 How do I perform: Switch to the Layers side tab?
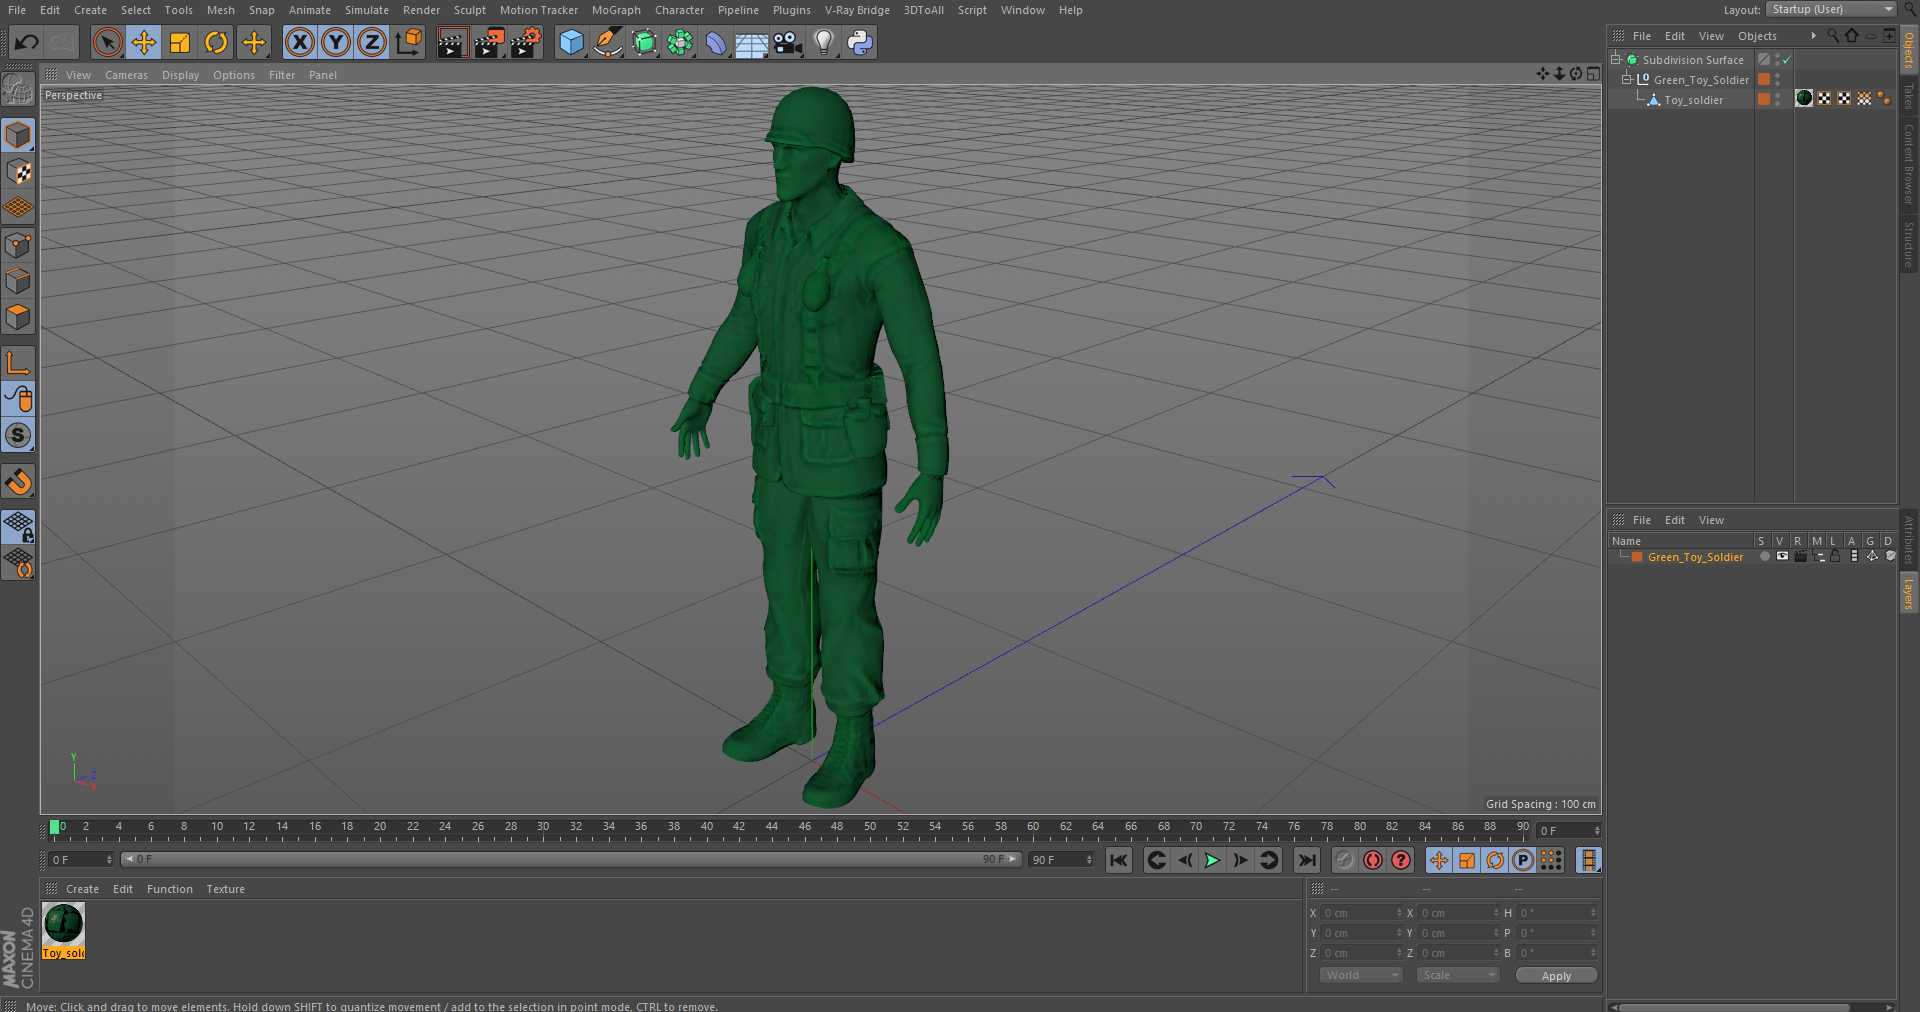tap(1908, 593)
